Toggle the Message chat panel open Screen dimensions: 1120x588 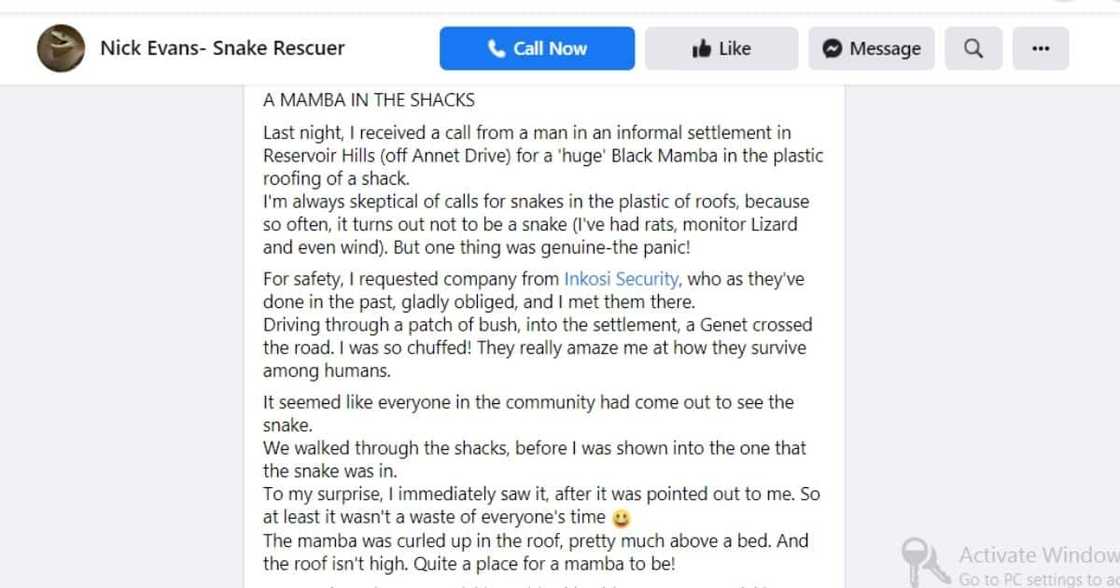click(x=870, y=47)
